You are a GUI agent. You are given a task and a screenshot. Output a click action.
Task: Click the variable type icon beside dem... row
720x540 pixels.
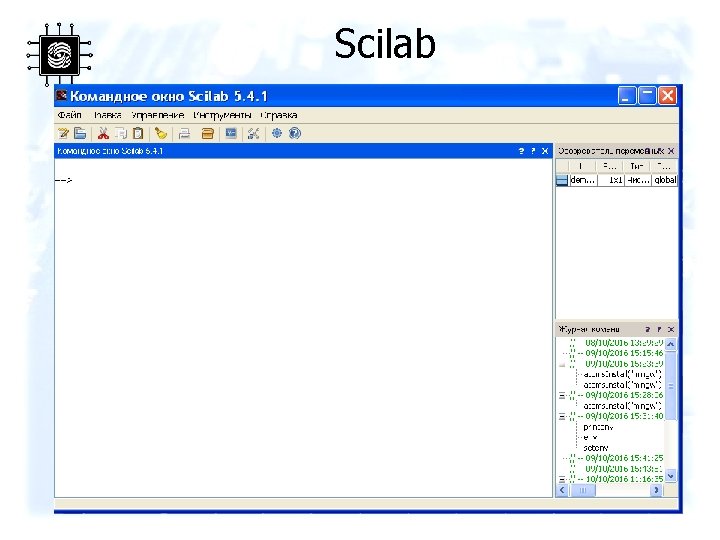tap(562, 180)
